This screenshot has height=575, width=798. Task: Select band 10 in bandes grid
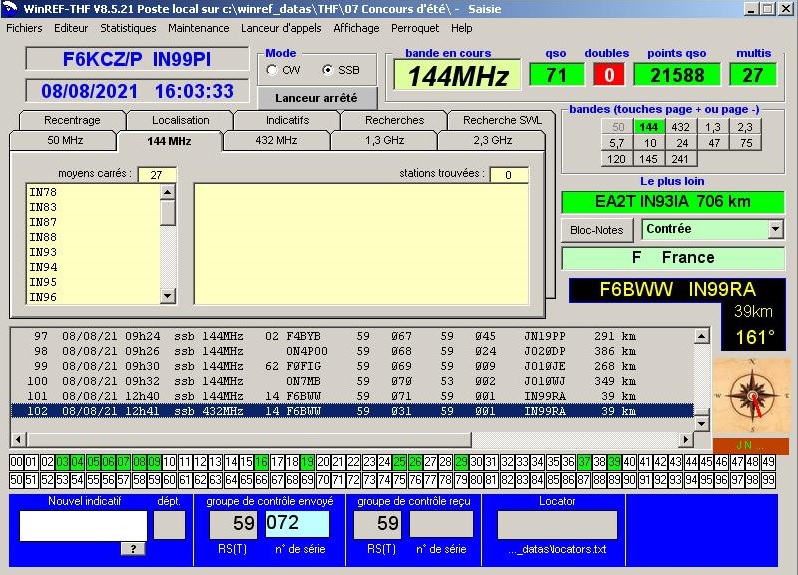click(649, 143)
